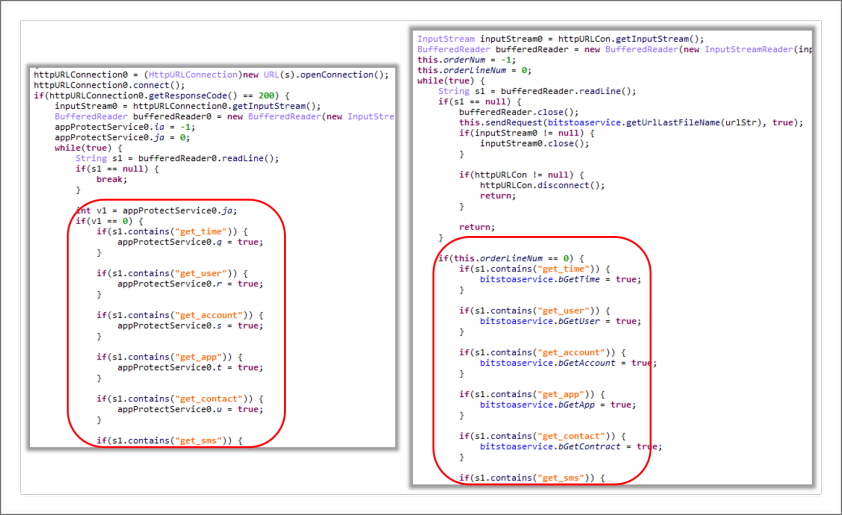The image size is (842, 515).
Task: Select the line "appProtectService0.ia = -1;"
Action: [x=125, y=127]
